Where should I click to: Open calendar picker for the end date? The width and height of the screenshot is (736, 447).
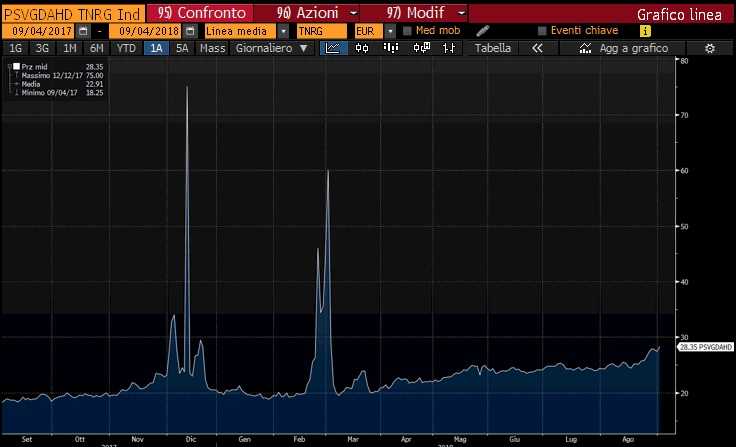tap(188, 31)
